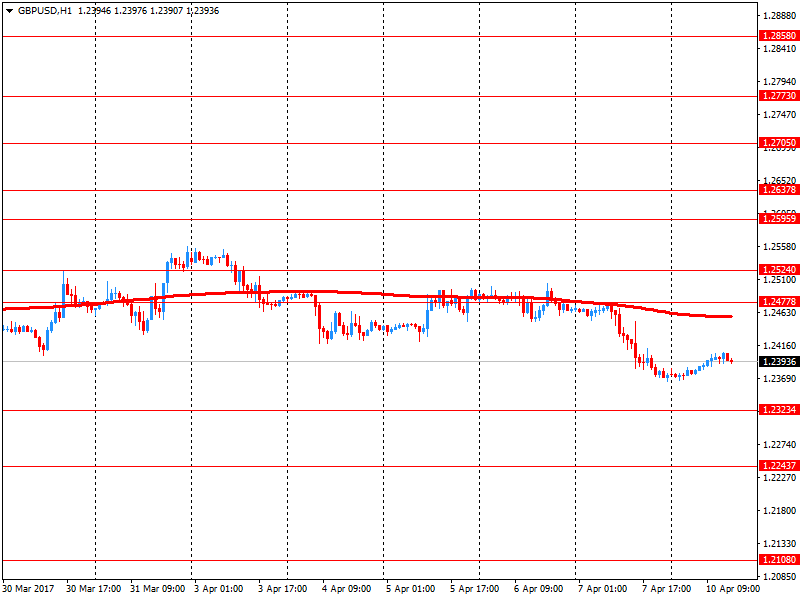Click the red 1.26378 level label
The height and width of the screenshot is (600, 800).
click(779, 190)
